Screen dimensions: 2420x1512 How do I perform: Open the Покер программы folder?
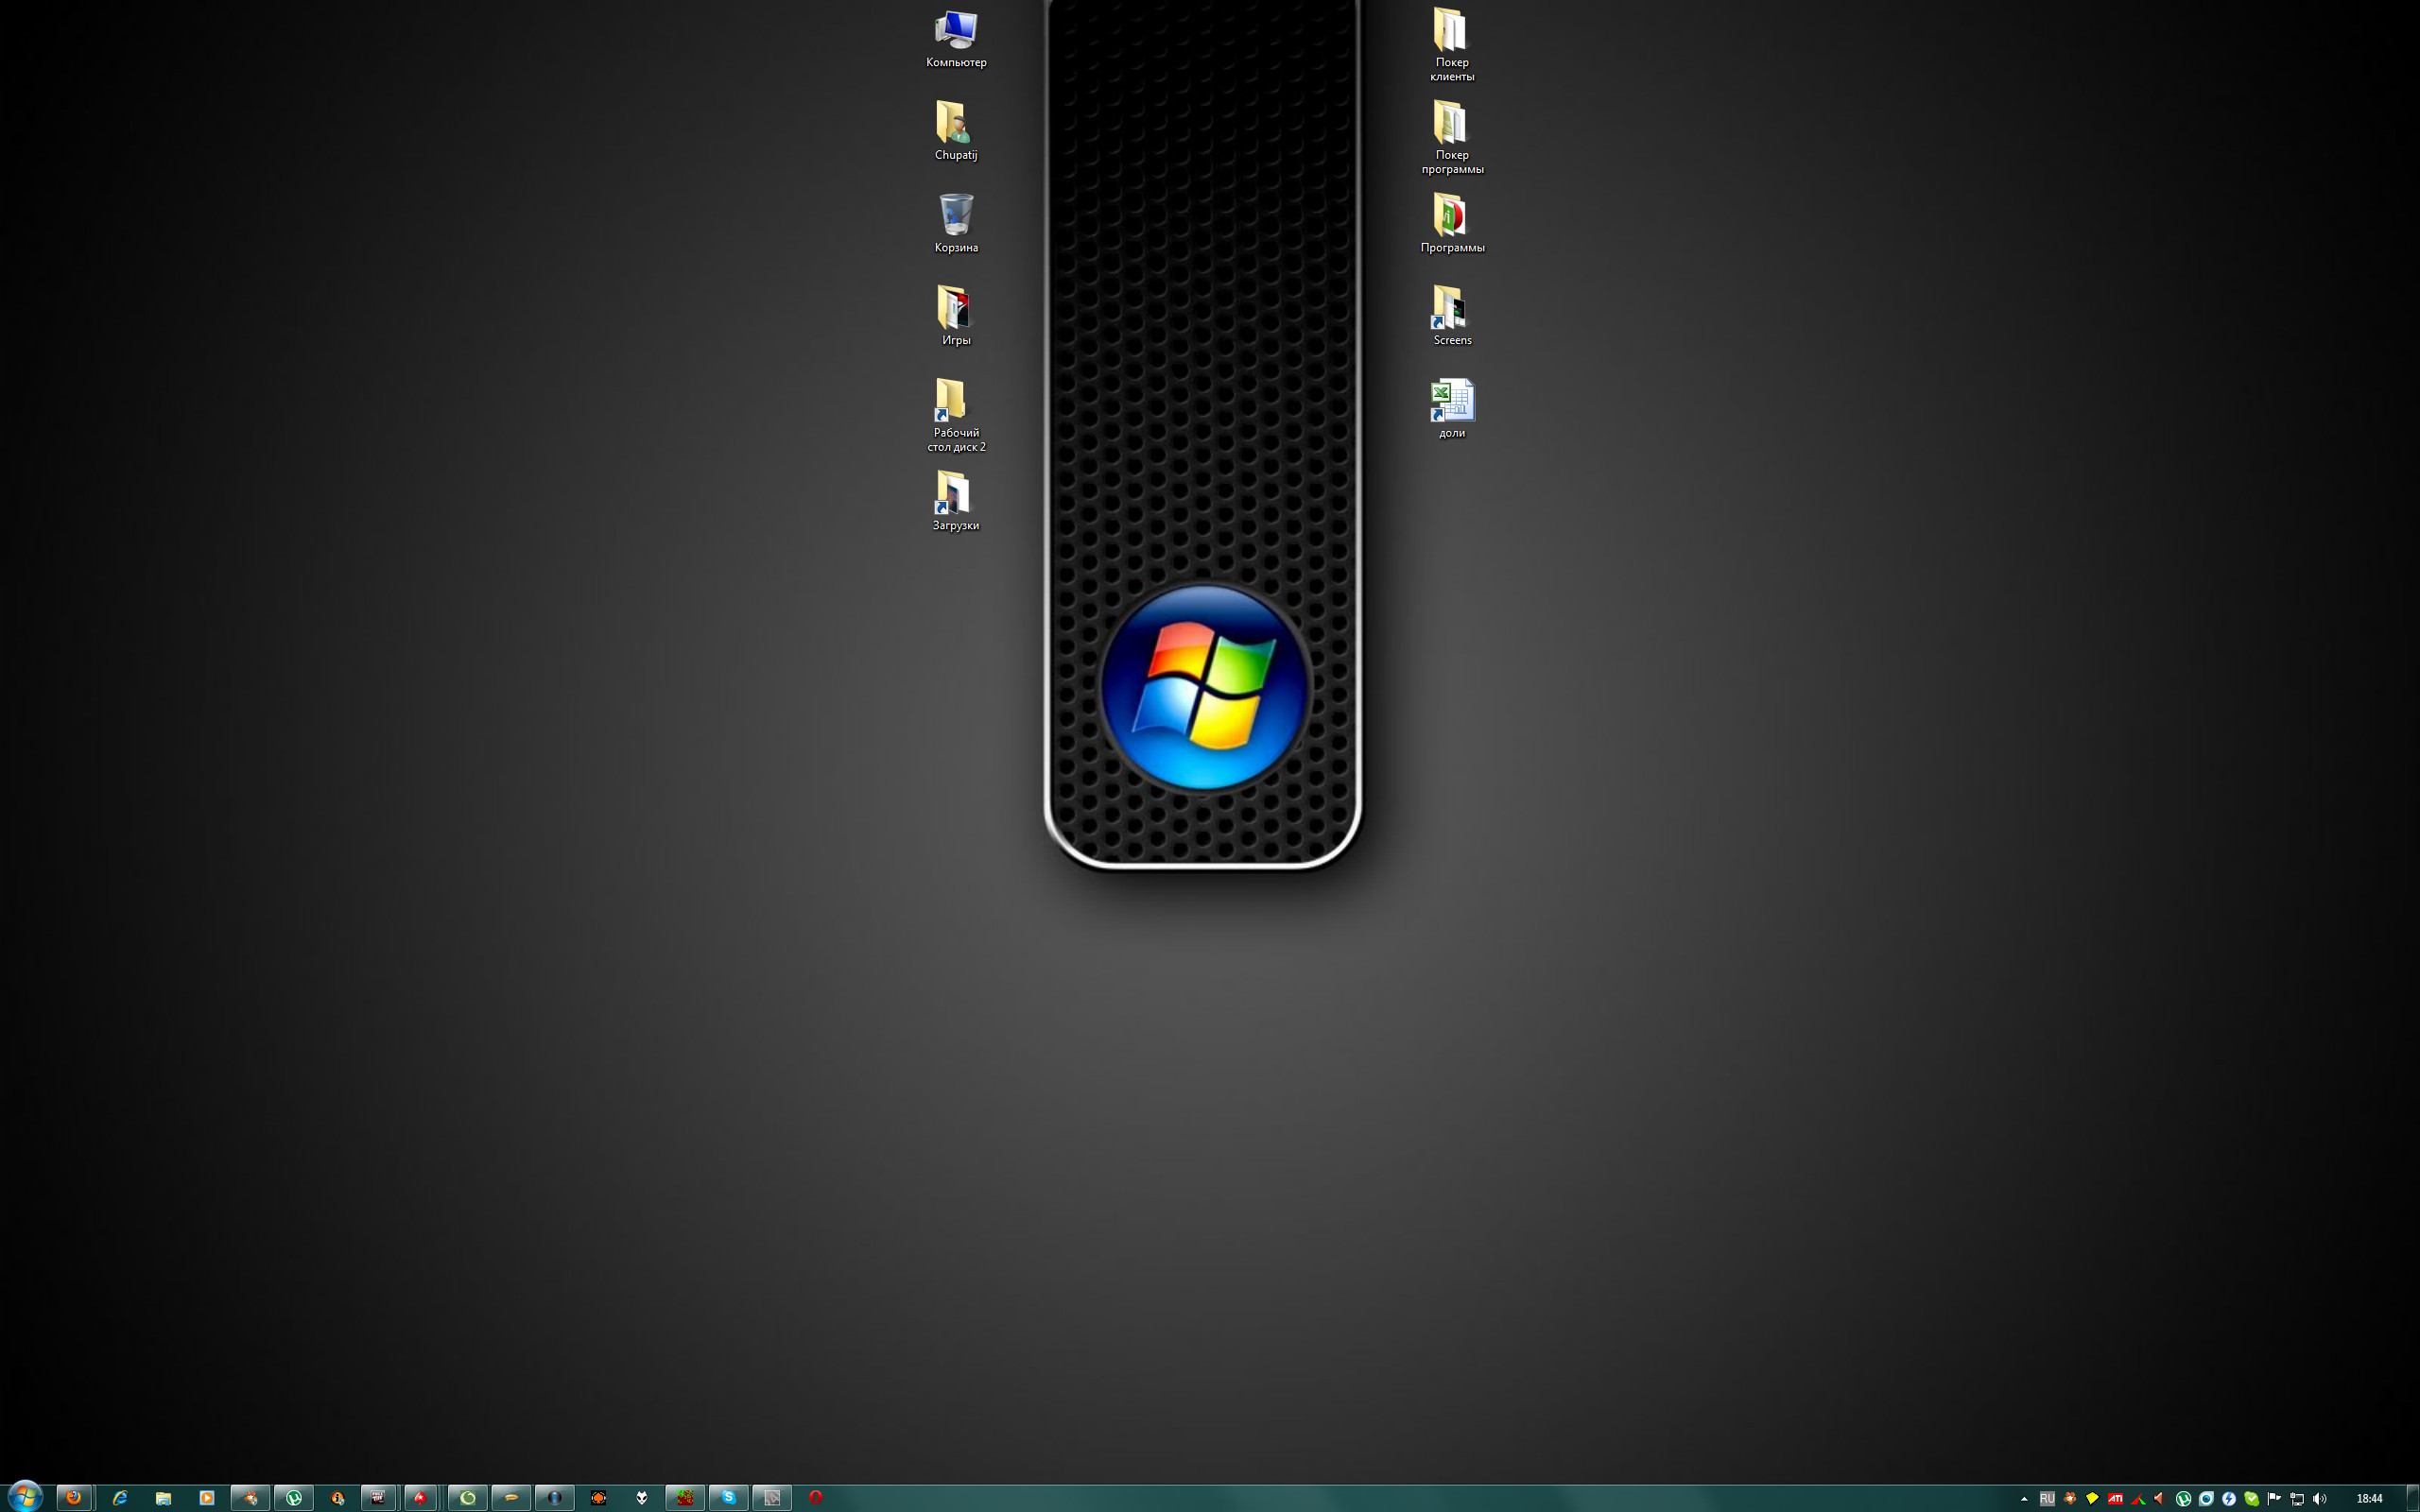tap(1452, 137)
